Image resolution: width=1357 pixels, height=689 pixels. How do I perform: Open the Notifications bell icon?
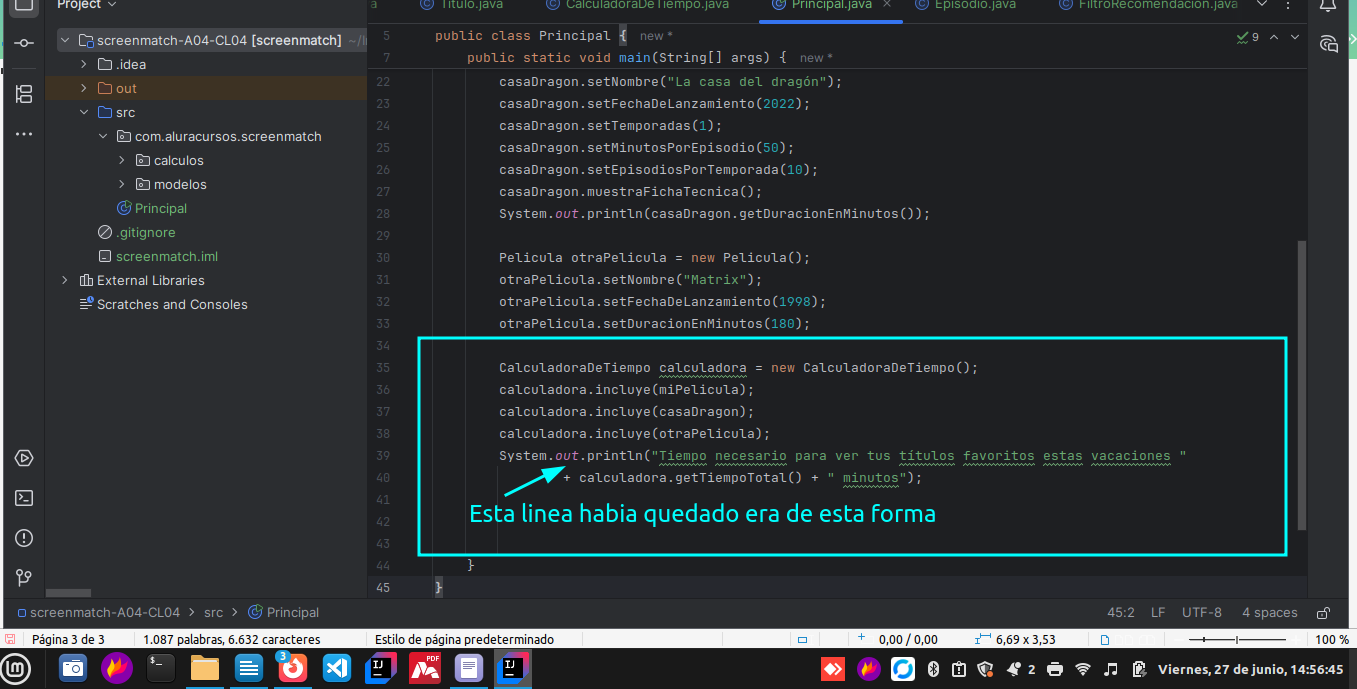click(1328, 6)
